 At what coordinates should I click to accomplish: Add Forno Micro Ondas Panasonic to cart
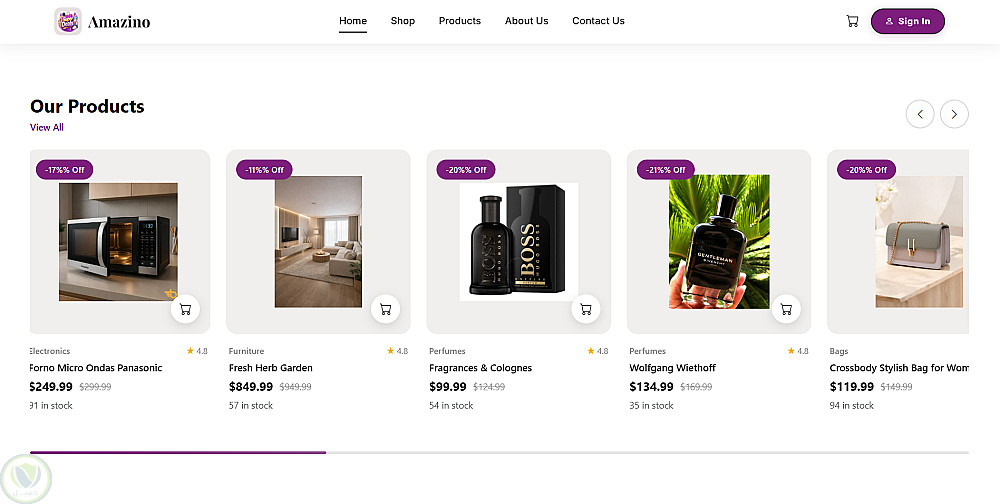[185, 309]
